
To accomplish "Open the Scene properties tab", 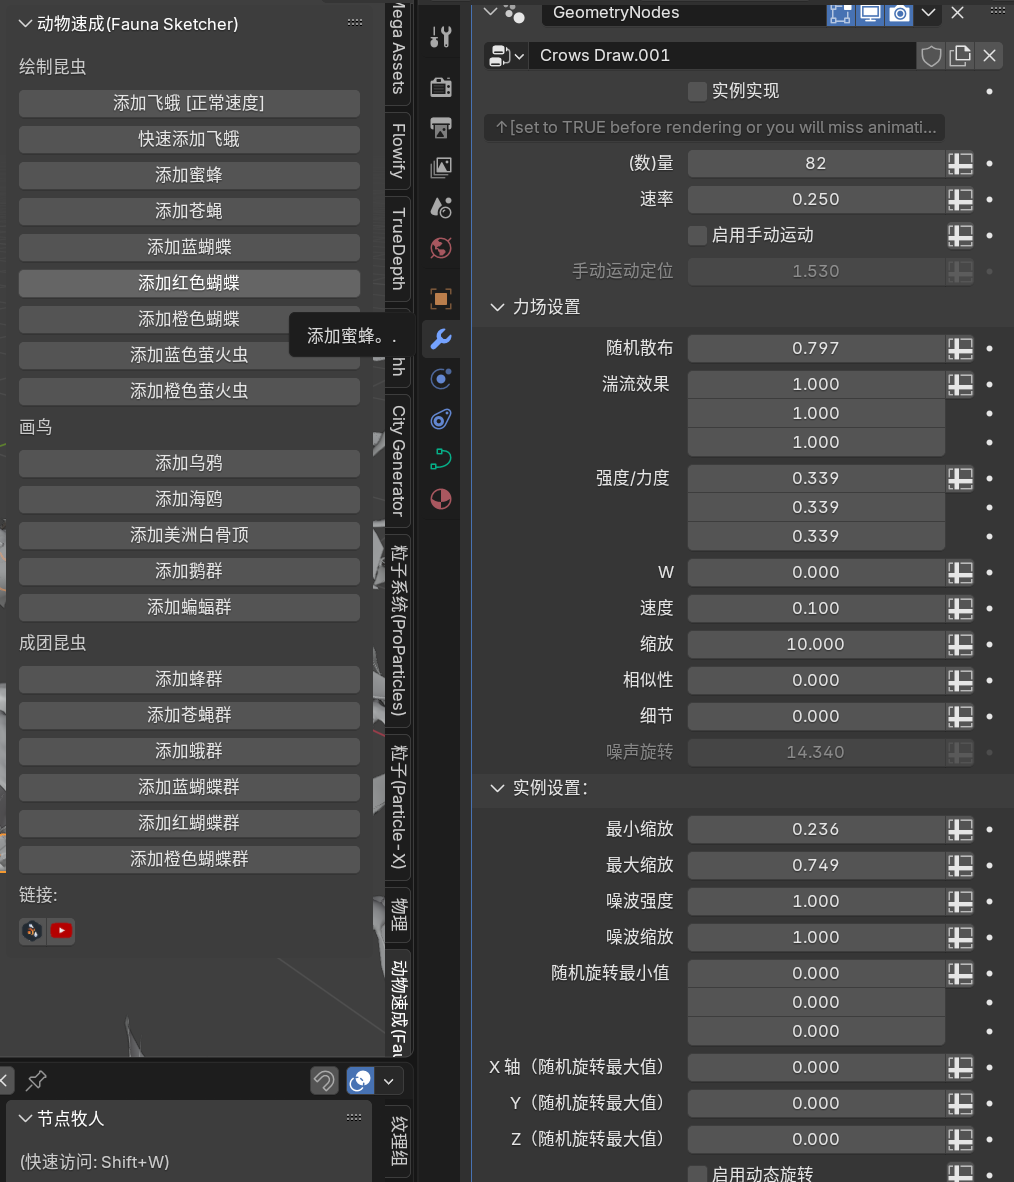I will point(440,207).
